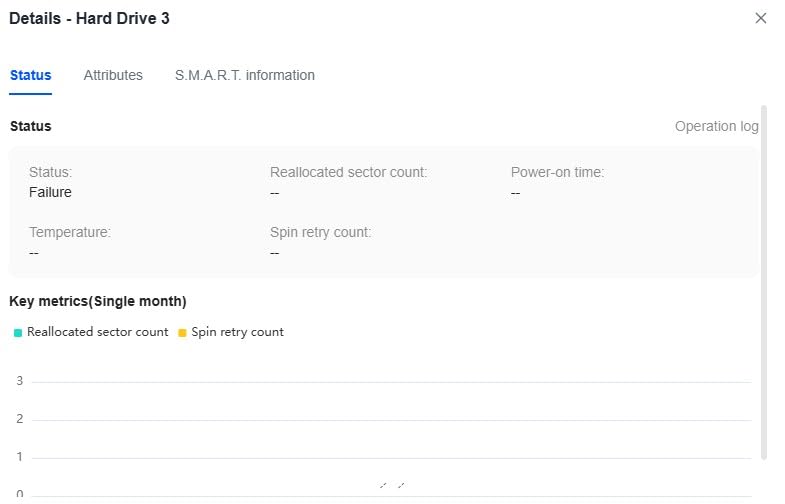Image resolution: width=785 pixels, height=504 pixels.
Task: Select the Failure status value
Action: click(x=50, y=192)
